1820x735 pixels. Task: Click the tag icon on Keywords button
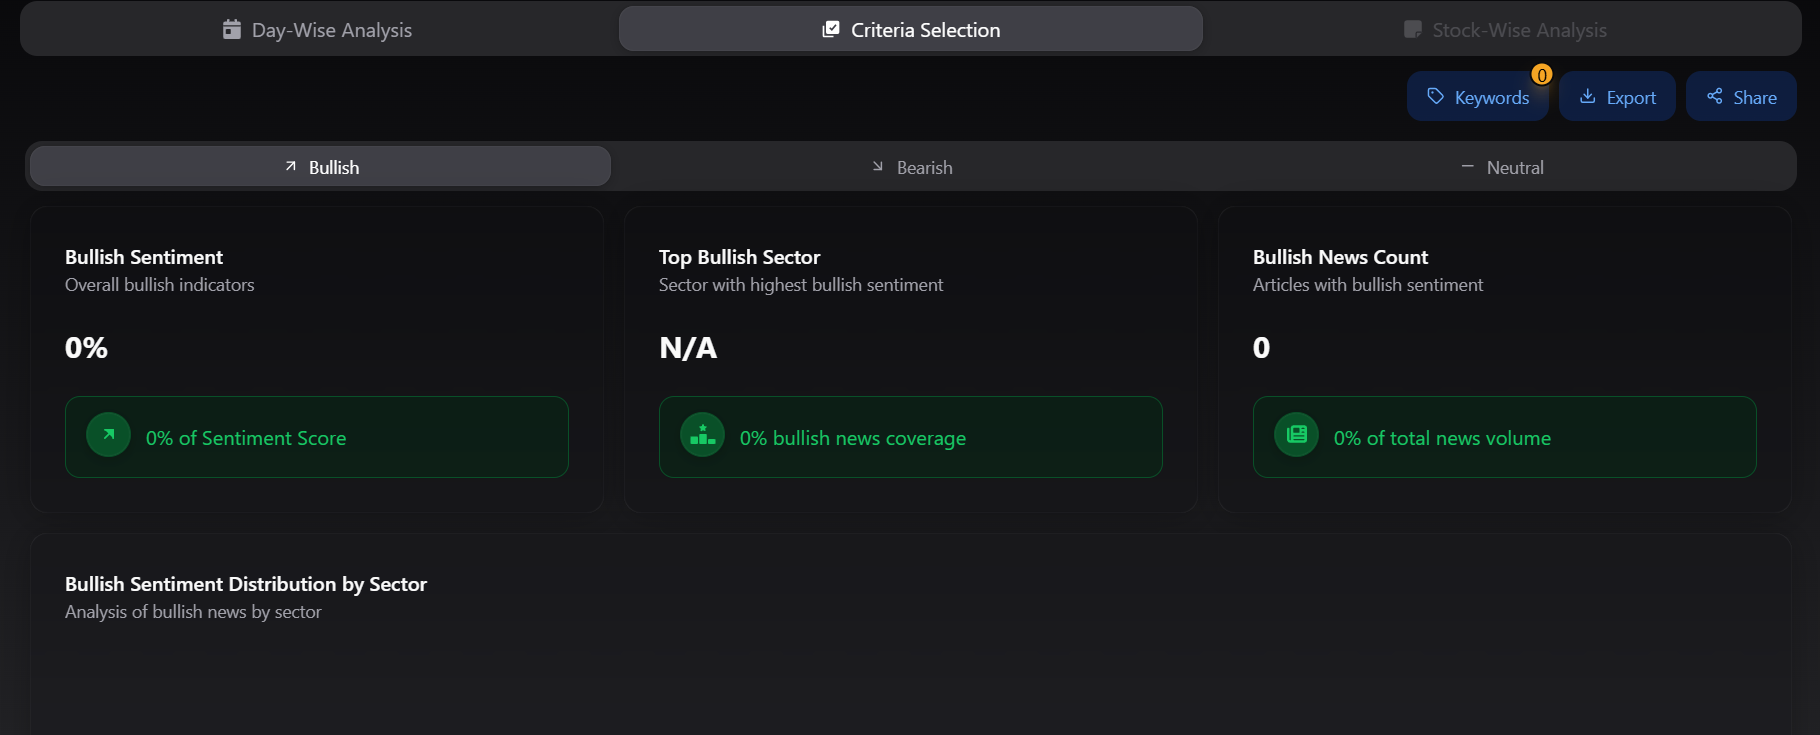1435,96
